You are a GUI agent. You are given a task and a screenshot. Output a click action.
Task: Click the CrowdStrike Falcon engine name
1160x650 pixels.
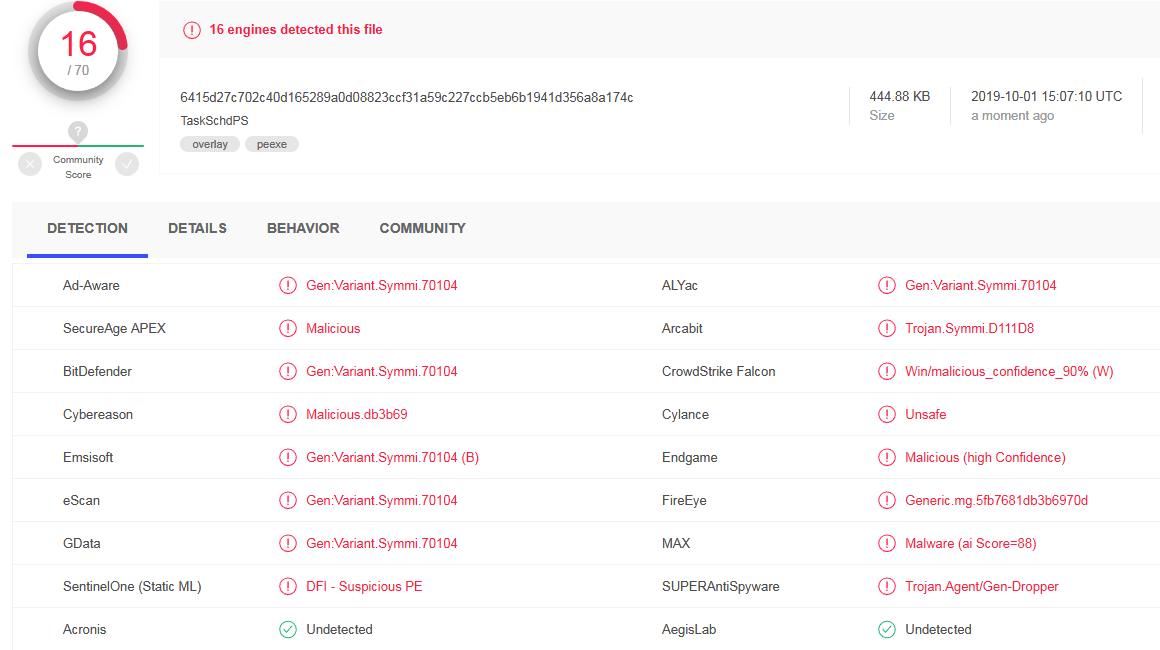point(718,371)
